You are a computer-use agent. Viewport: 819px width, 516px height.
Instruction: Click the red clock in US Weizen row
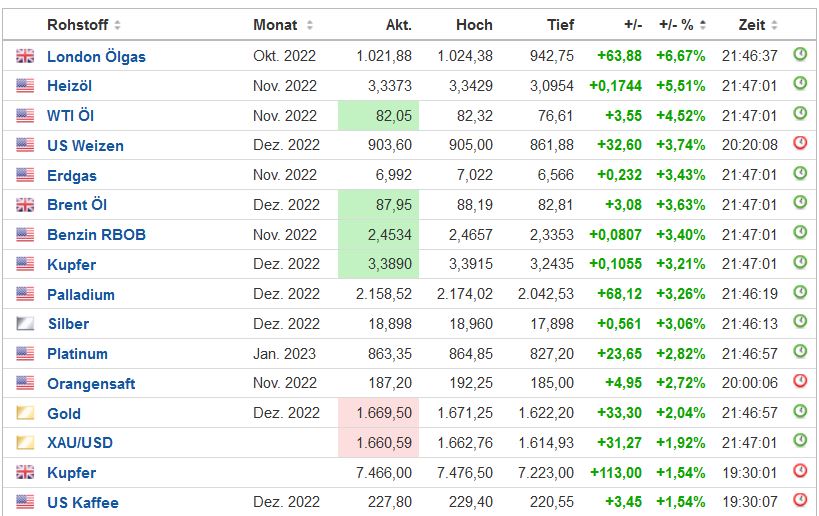pyautogui.click(x=800, y=144)
